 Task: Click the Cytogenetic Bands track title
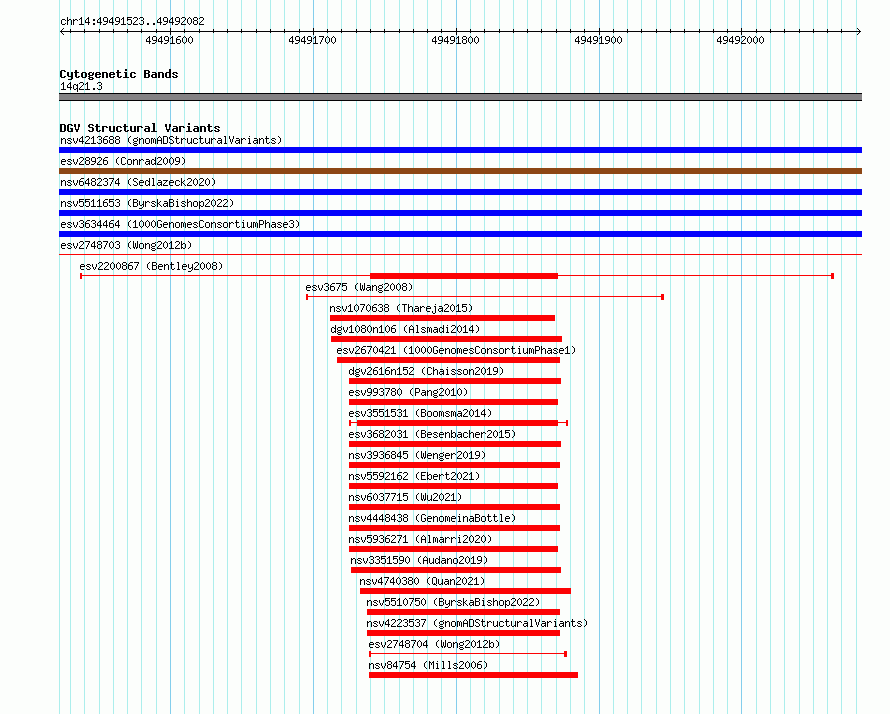[x=119, y=74]
